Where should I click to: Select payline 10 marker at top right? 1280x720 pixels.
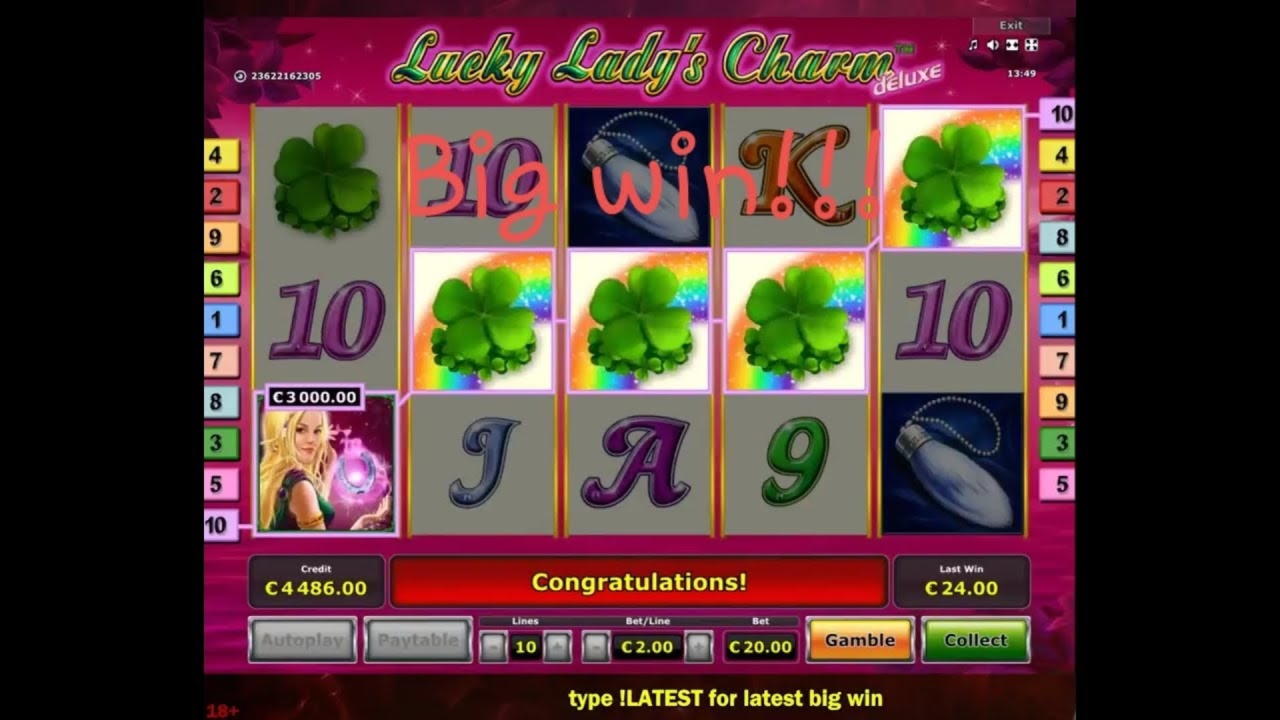(1057, 114)
